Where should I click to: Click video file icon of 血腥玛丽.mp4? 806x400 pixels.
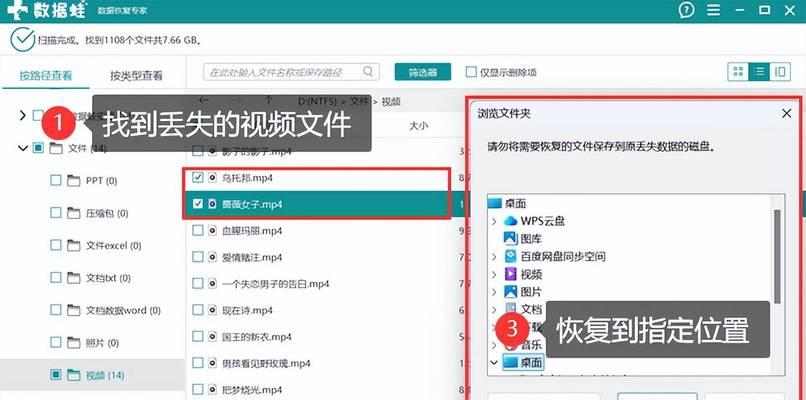[x=212, y=231]
